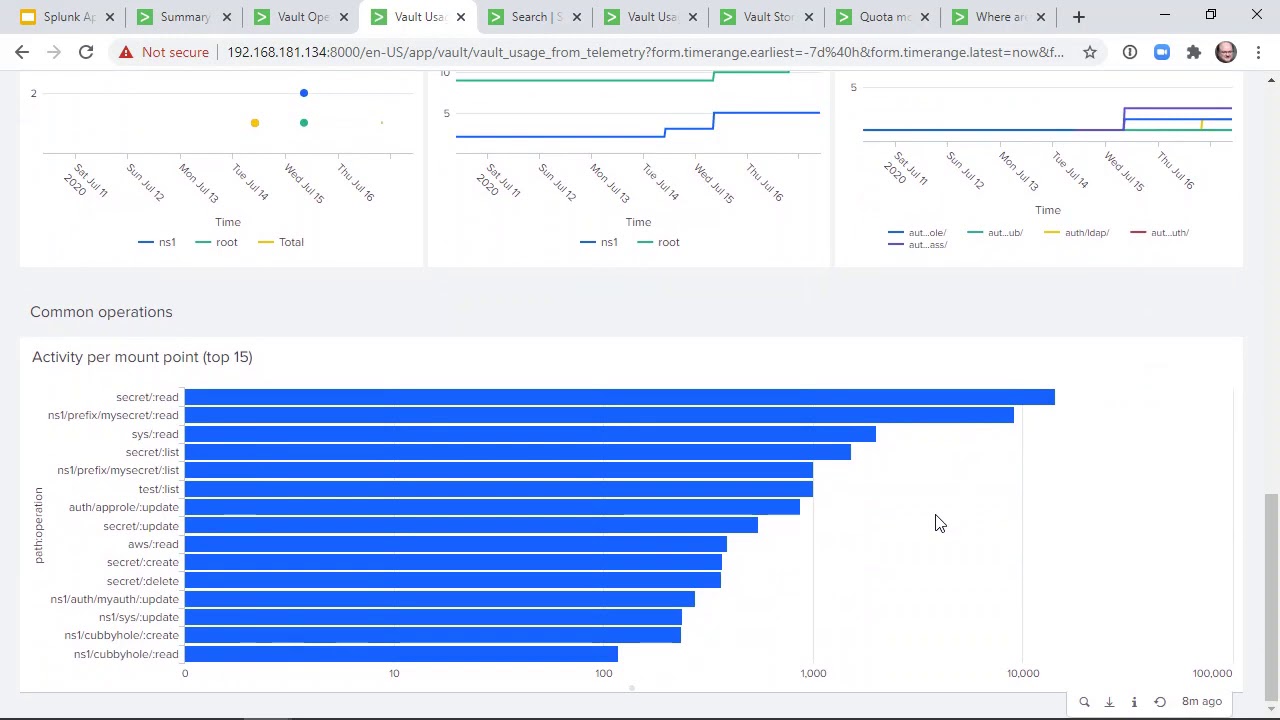
Task: Switch to the Summary tab
Action: pos(185,17)
